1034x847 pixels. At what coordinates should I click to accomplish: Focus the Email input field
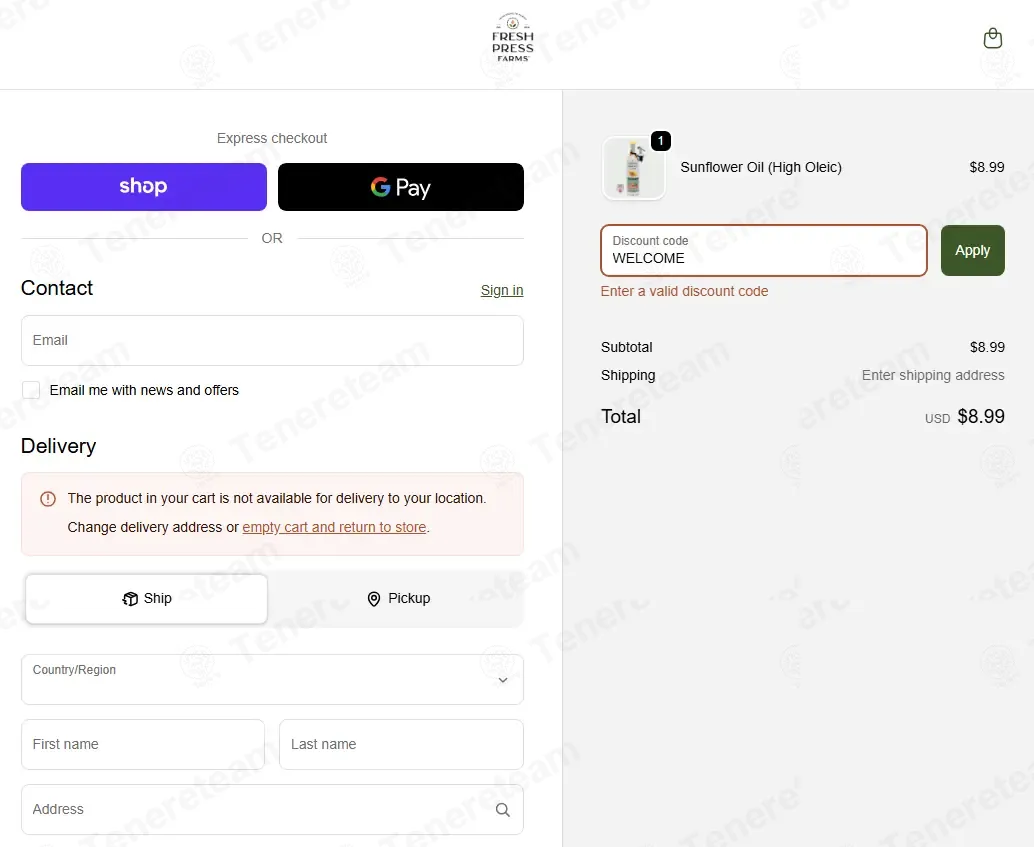(x=272, y=340)
